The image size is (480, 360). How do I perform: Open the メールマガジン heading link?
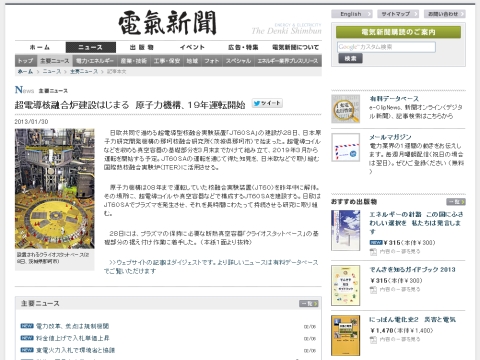(x=390, y=137)
